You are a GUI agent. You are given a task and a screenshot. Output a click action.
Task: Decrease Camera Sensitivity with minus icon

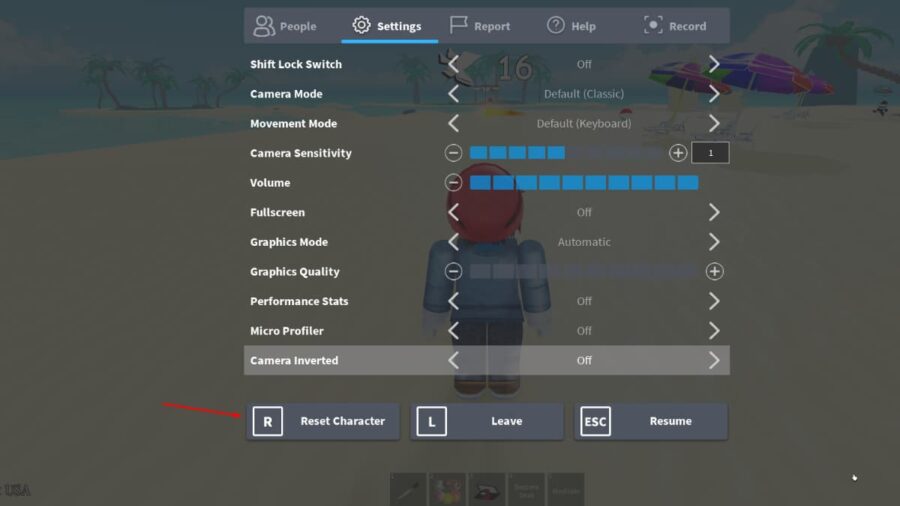(453, 153)
